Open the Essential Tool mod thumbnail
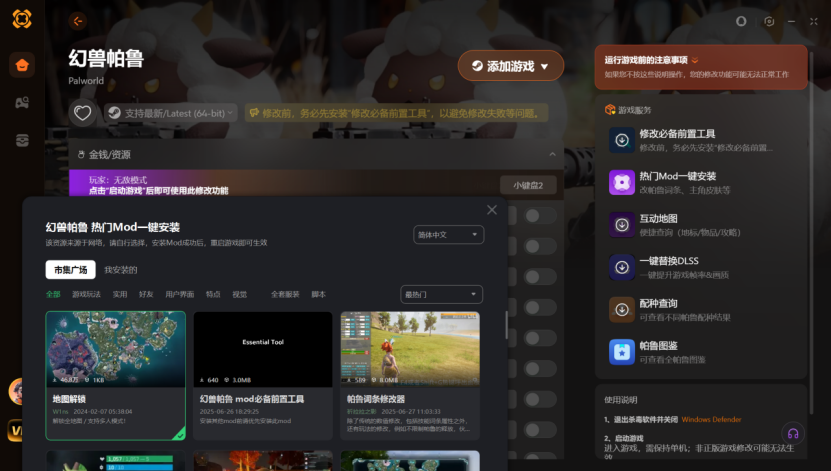 tap(263, 349)
